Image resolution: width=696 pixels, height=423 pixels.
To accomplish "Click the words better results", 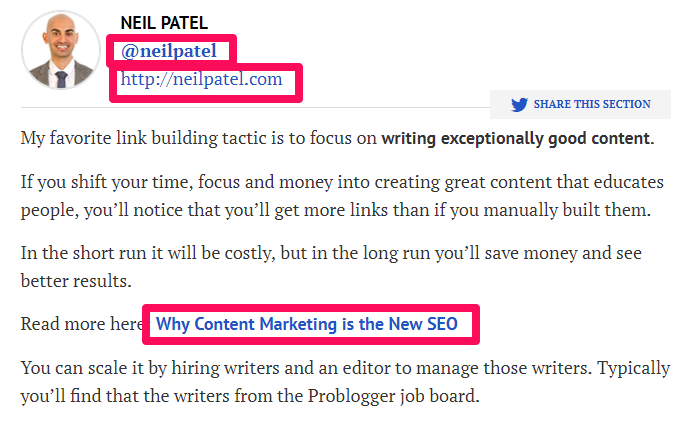I will point(76,281).
